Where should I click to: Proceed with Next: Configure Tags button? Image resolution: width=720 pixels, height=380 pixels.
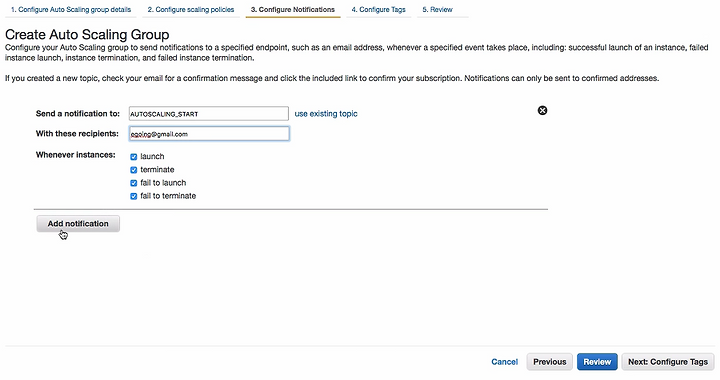pos(668,362)
